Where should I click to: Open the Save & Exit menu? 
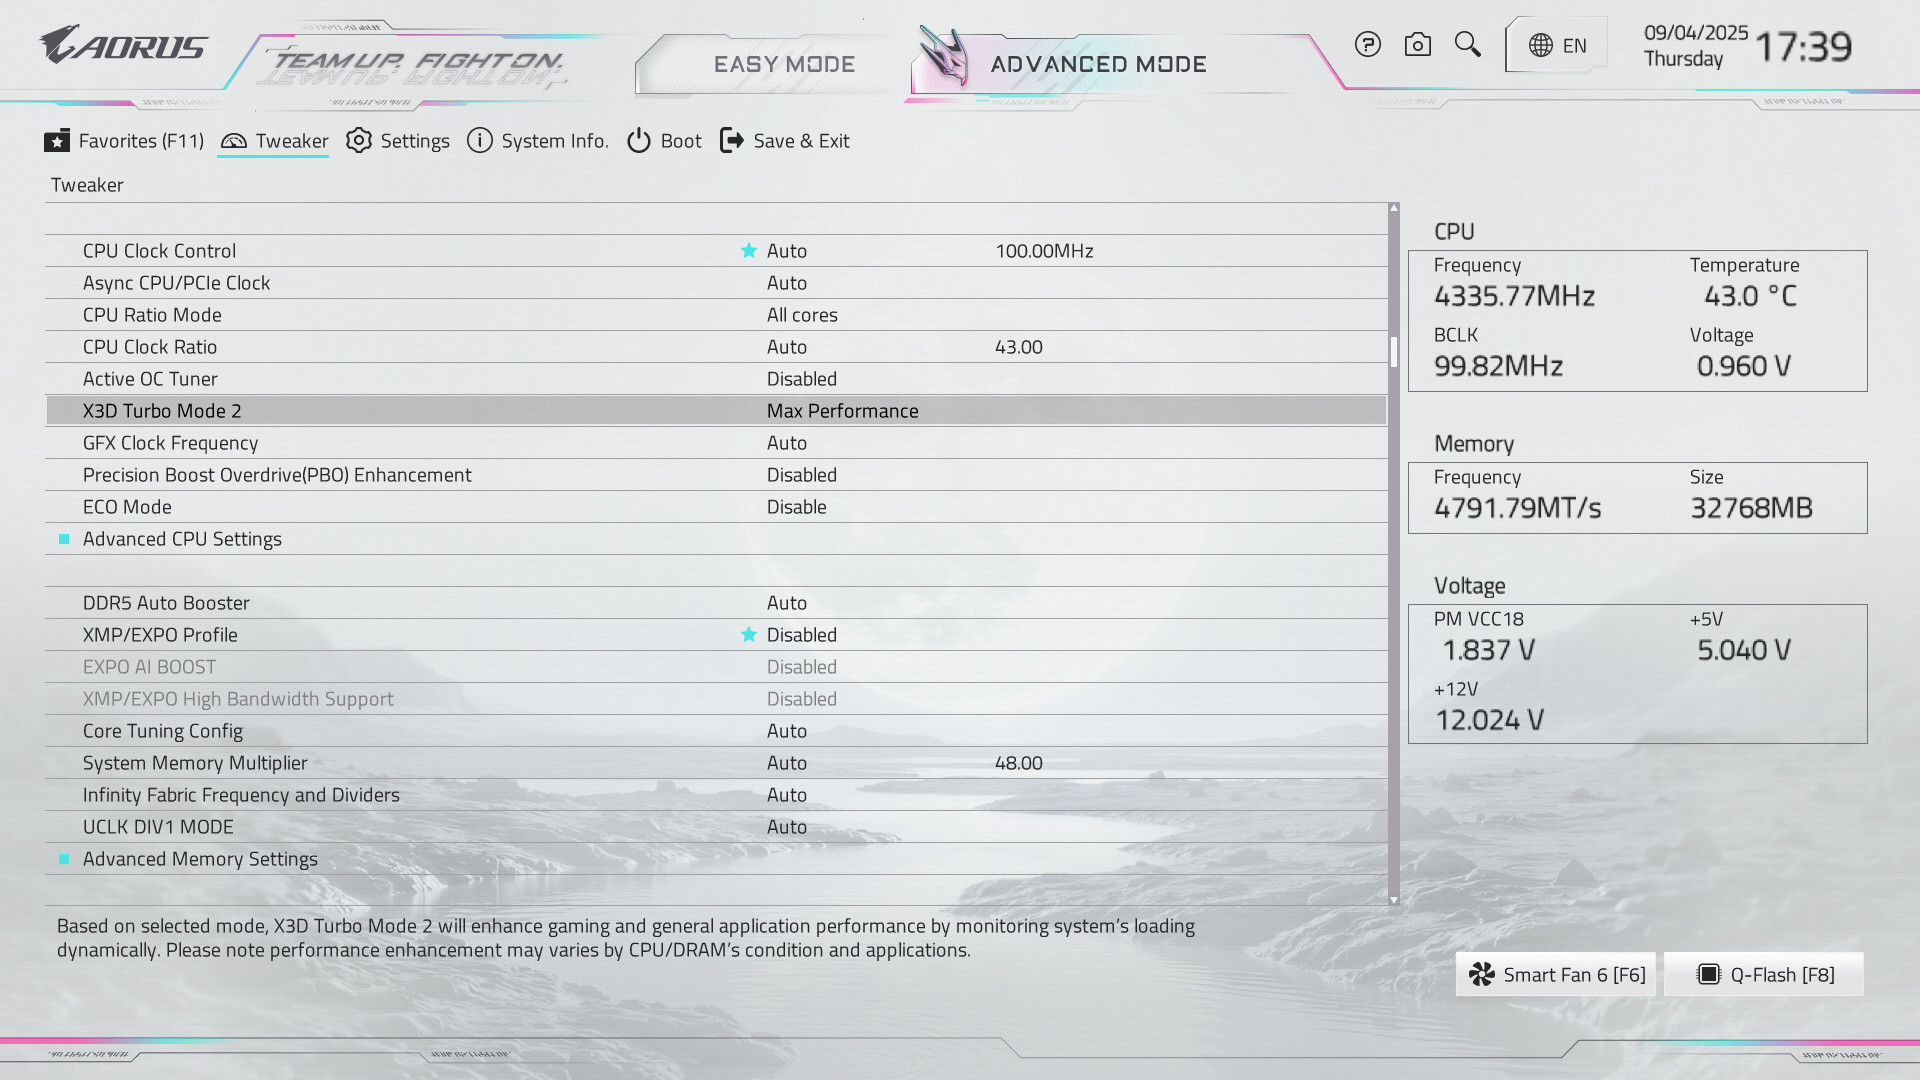tap(785, 141)
